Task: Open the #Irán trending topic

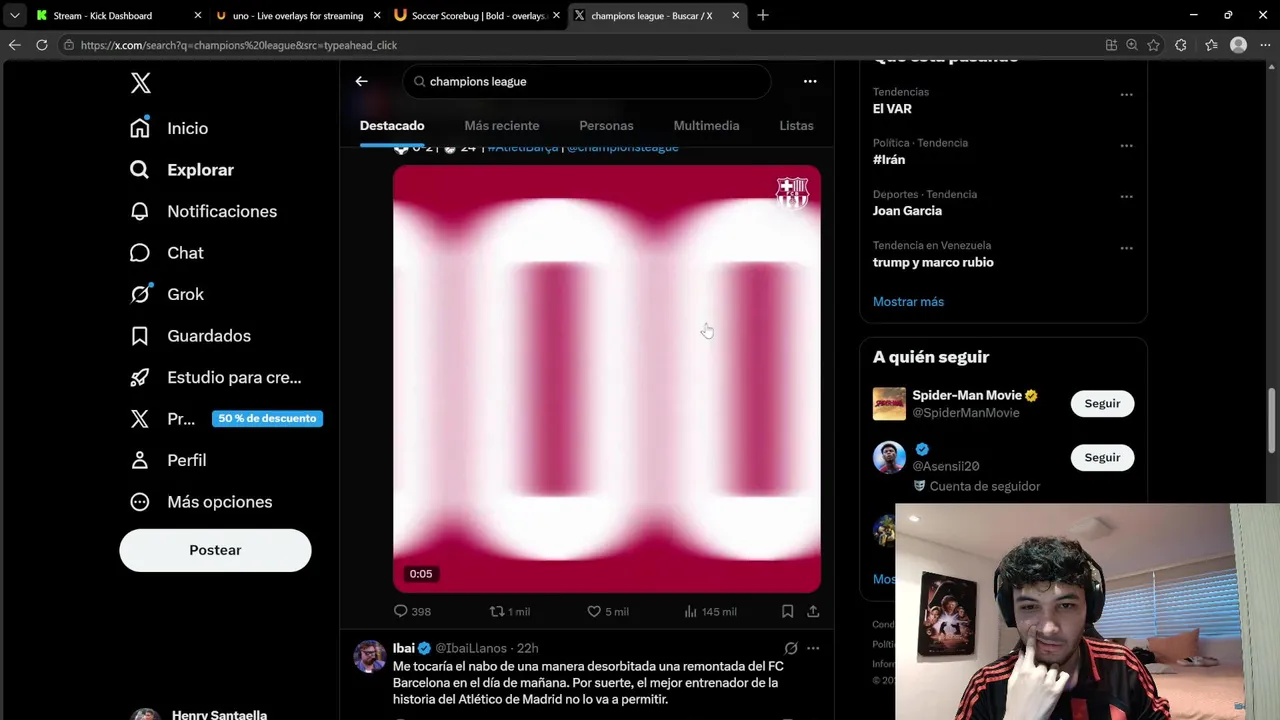Action: [x=889, y=160]
